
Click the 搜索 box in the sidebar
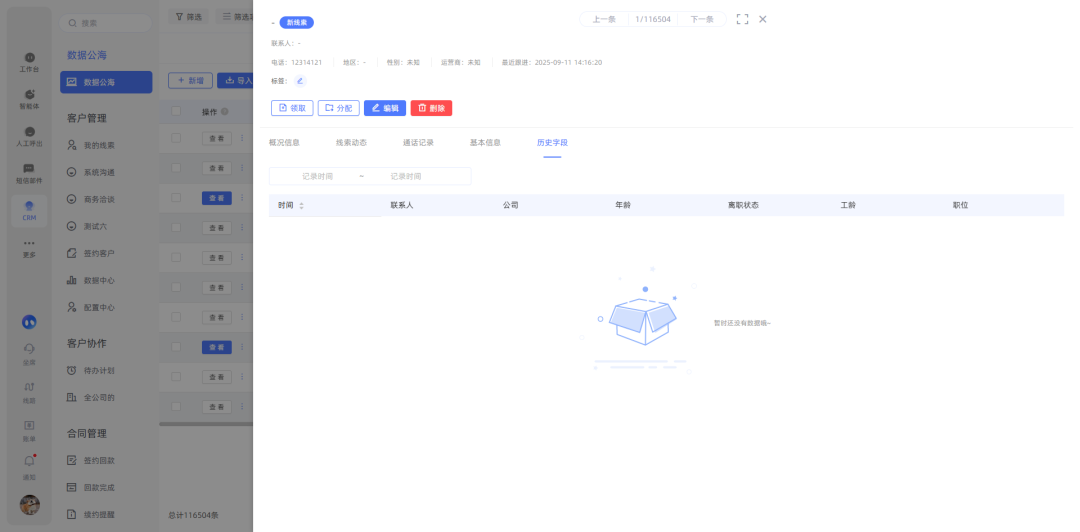(x=110, y=22)
